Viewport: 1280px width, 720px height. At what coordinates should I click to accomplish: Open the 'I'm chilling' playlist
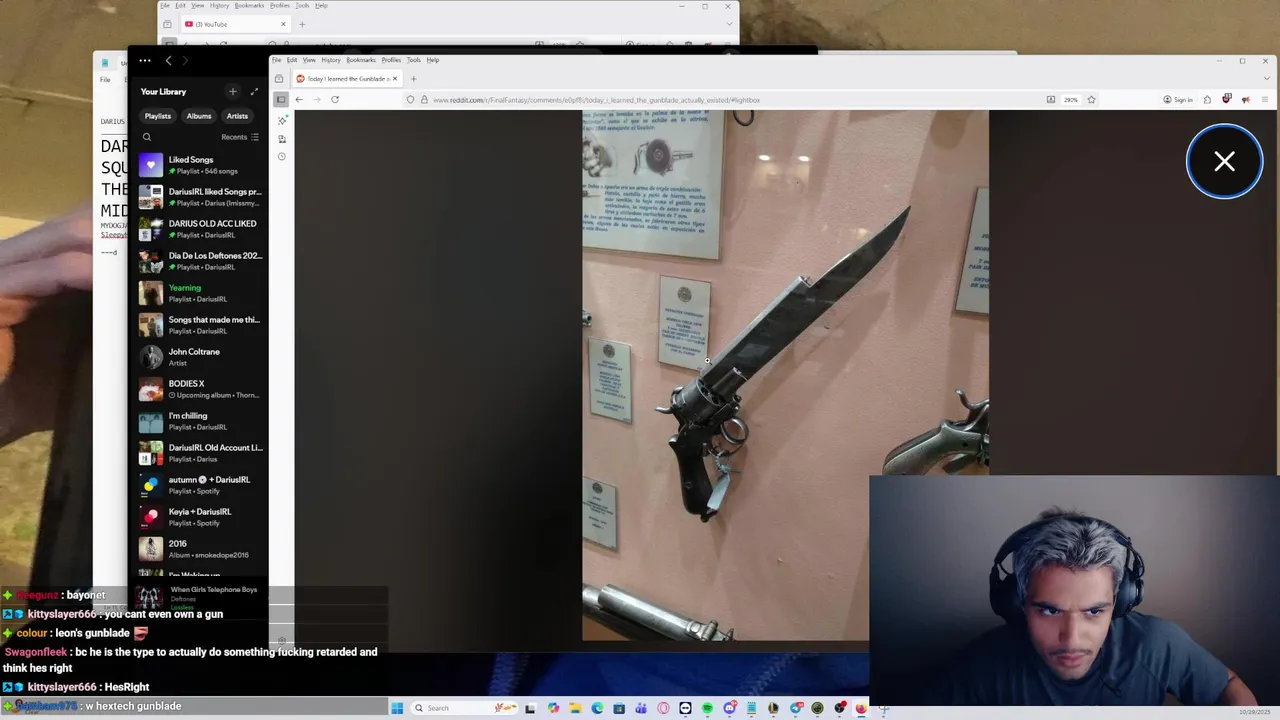[200, 421]
